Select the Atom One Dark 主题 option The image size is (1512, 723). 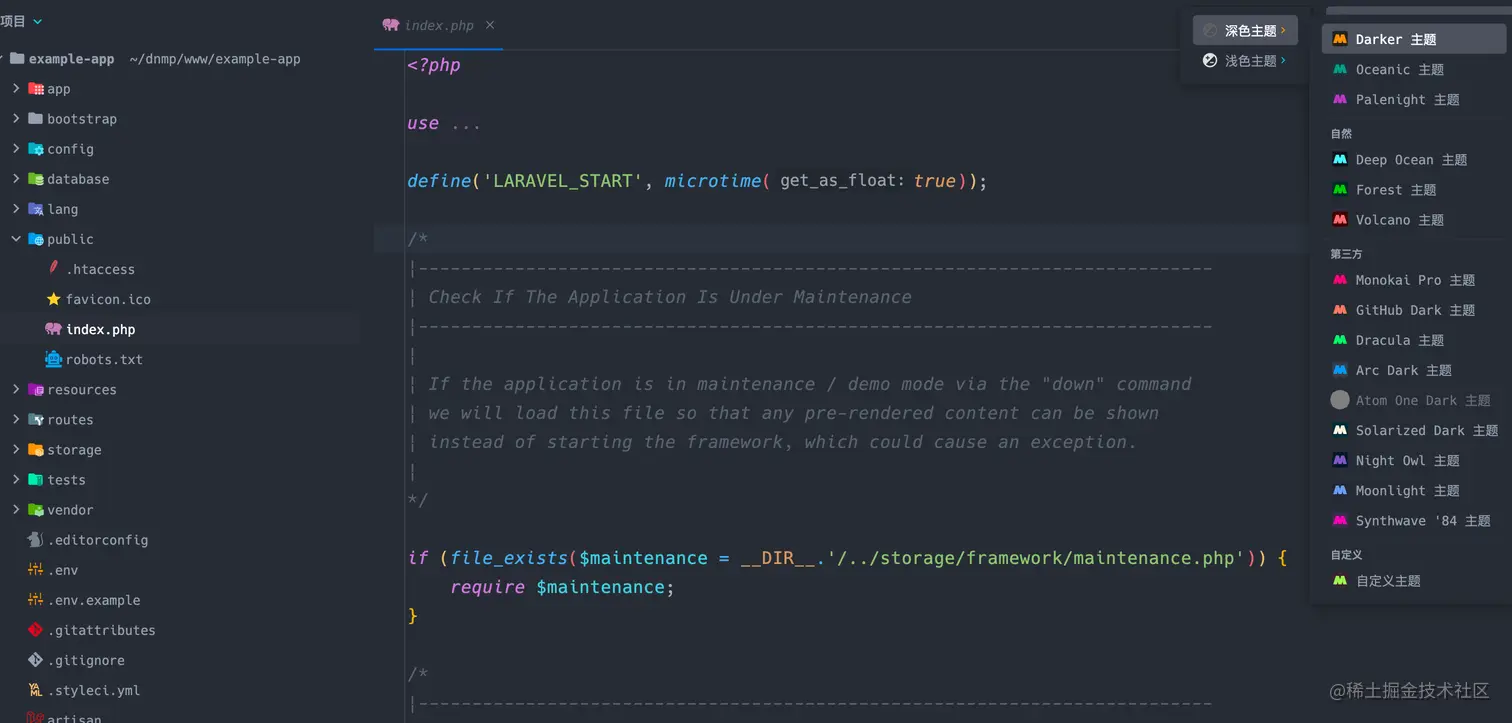(1414, 400)
